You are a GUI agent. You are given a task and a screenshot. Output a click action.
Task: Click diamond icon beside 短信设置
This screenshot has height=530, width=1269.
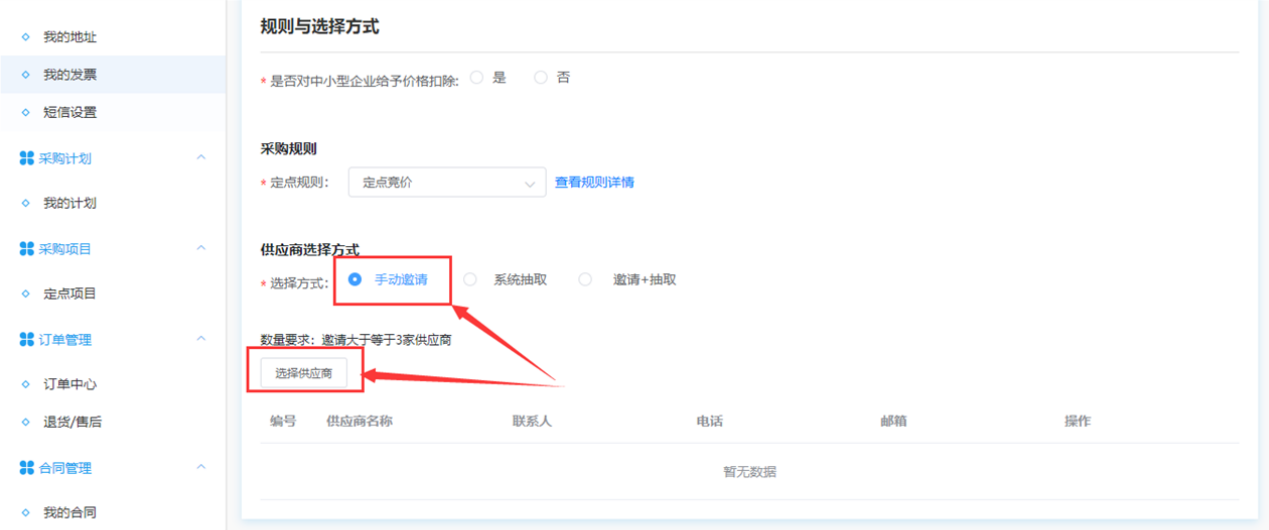tap(26, 113)
